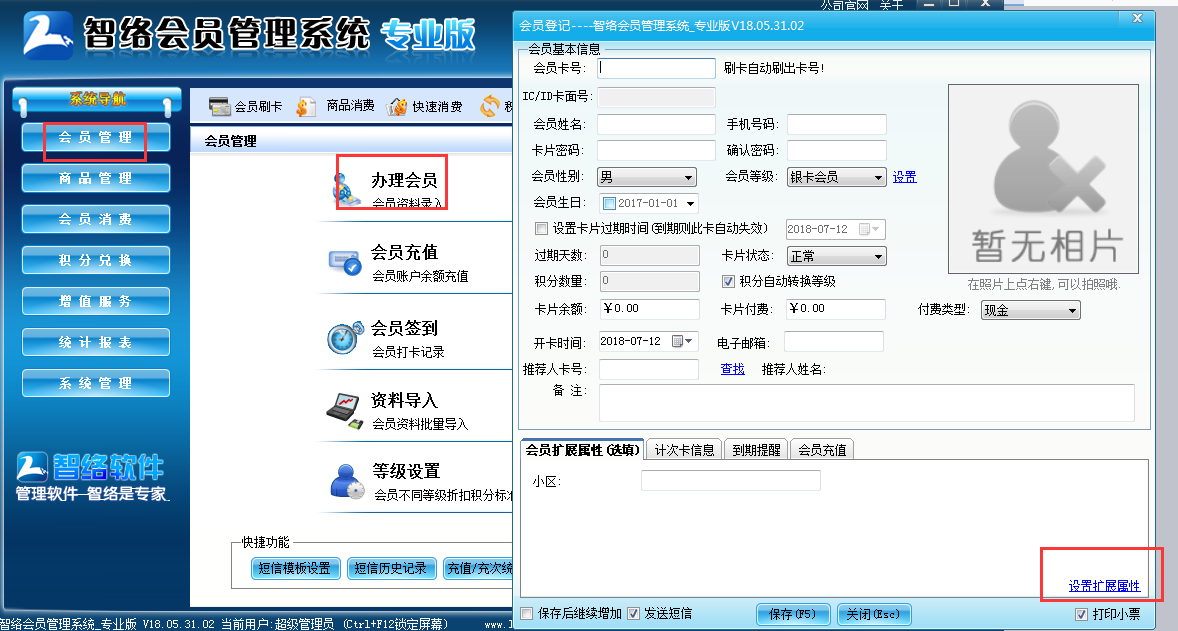The height and width of the screenshot is (631, 1178).
Task: Toggle 发送短信 checkbox
Action: pyautogui.click(x=633, y=614)
